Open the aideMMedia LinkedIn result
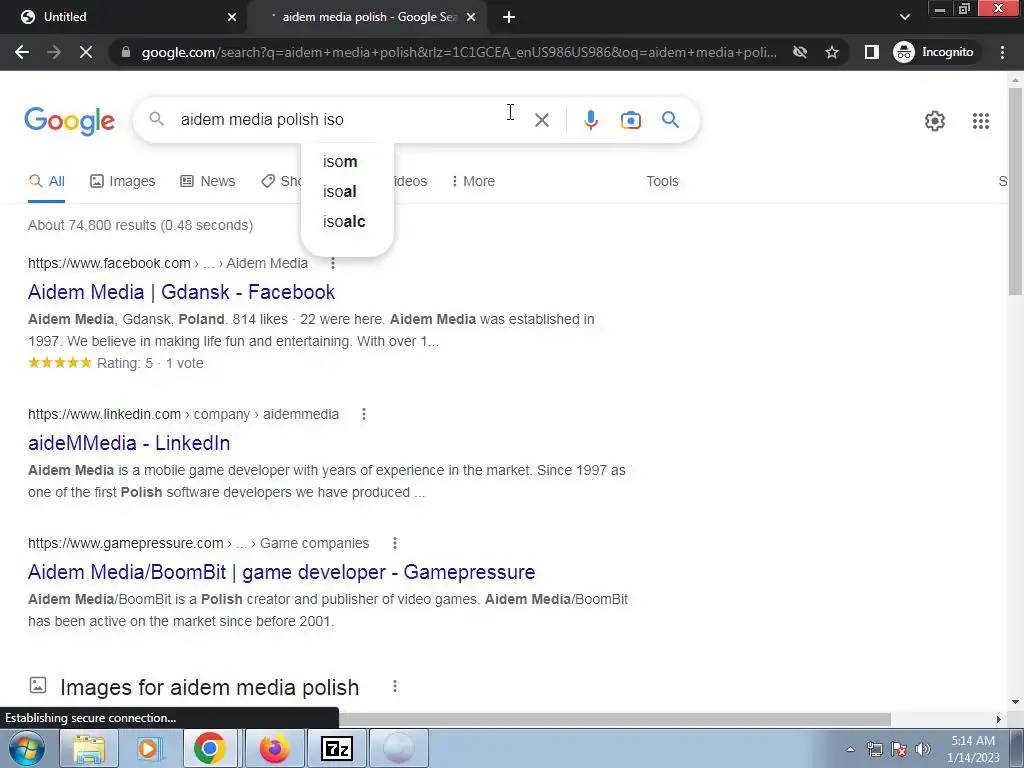This screenshot has width=1024, height=768. [x=129, y=443]
